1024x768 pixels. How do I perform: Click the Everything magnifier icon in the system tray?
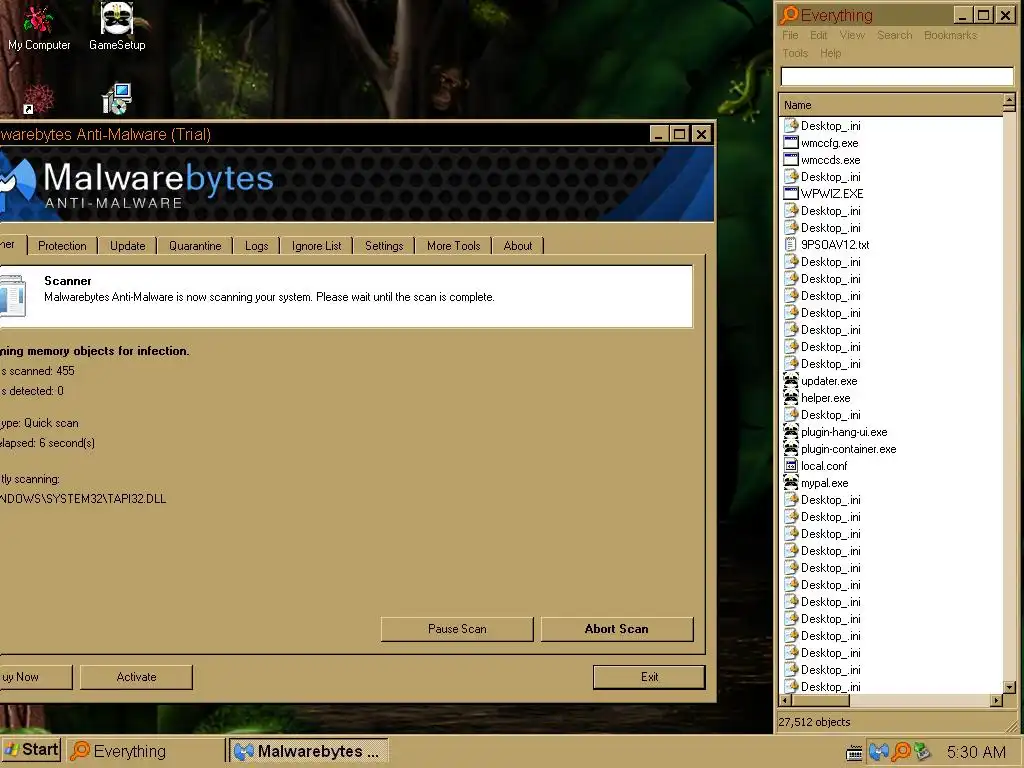[x=901, y=752]
